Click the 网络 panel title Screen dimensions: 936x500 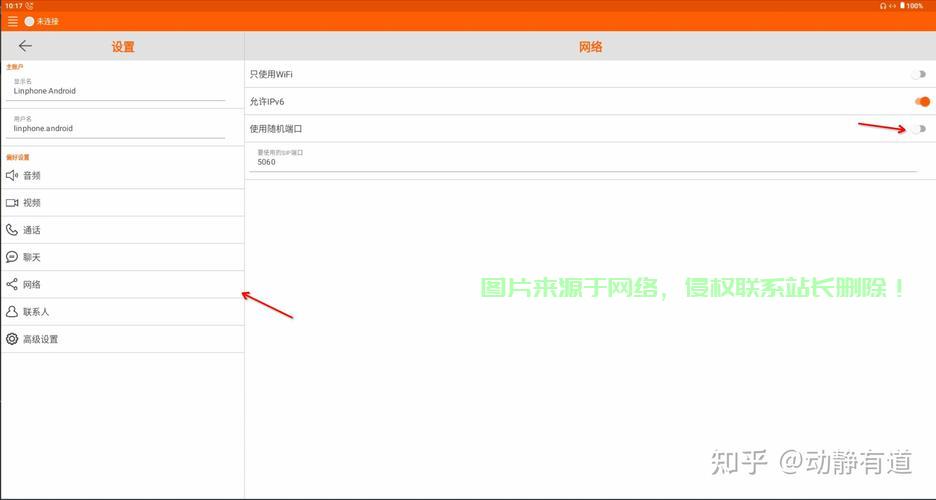pos(590,47)
